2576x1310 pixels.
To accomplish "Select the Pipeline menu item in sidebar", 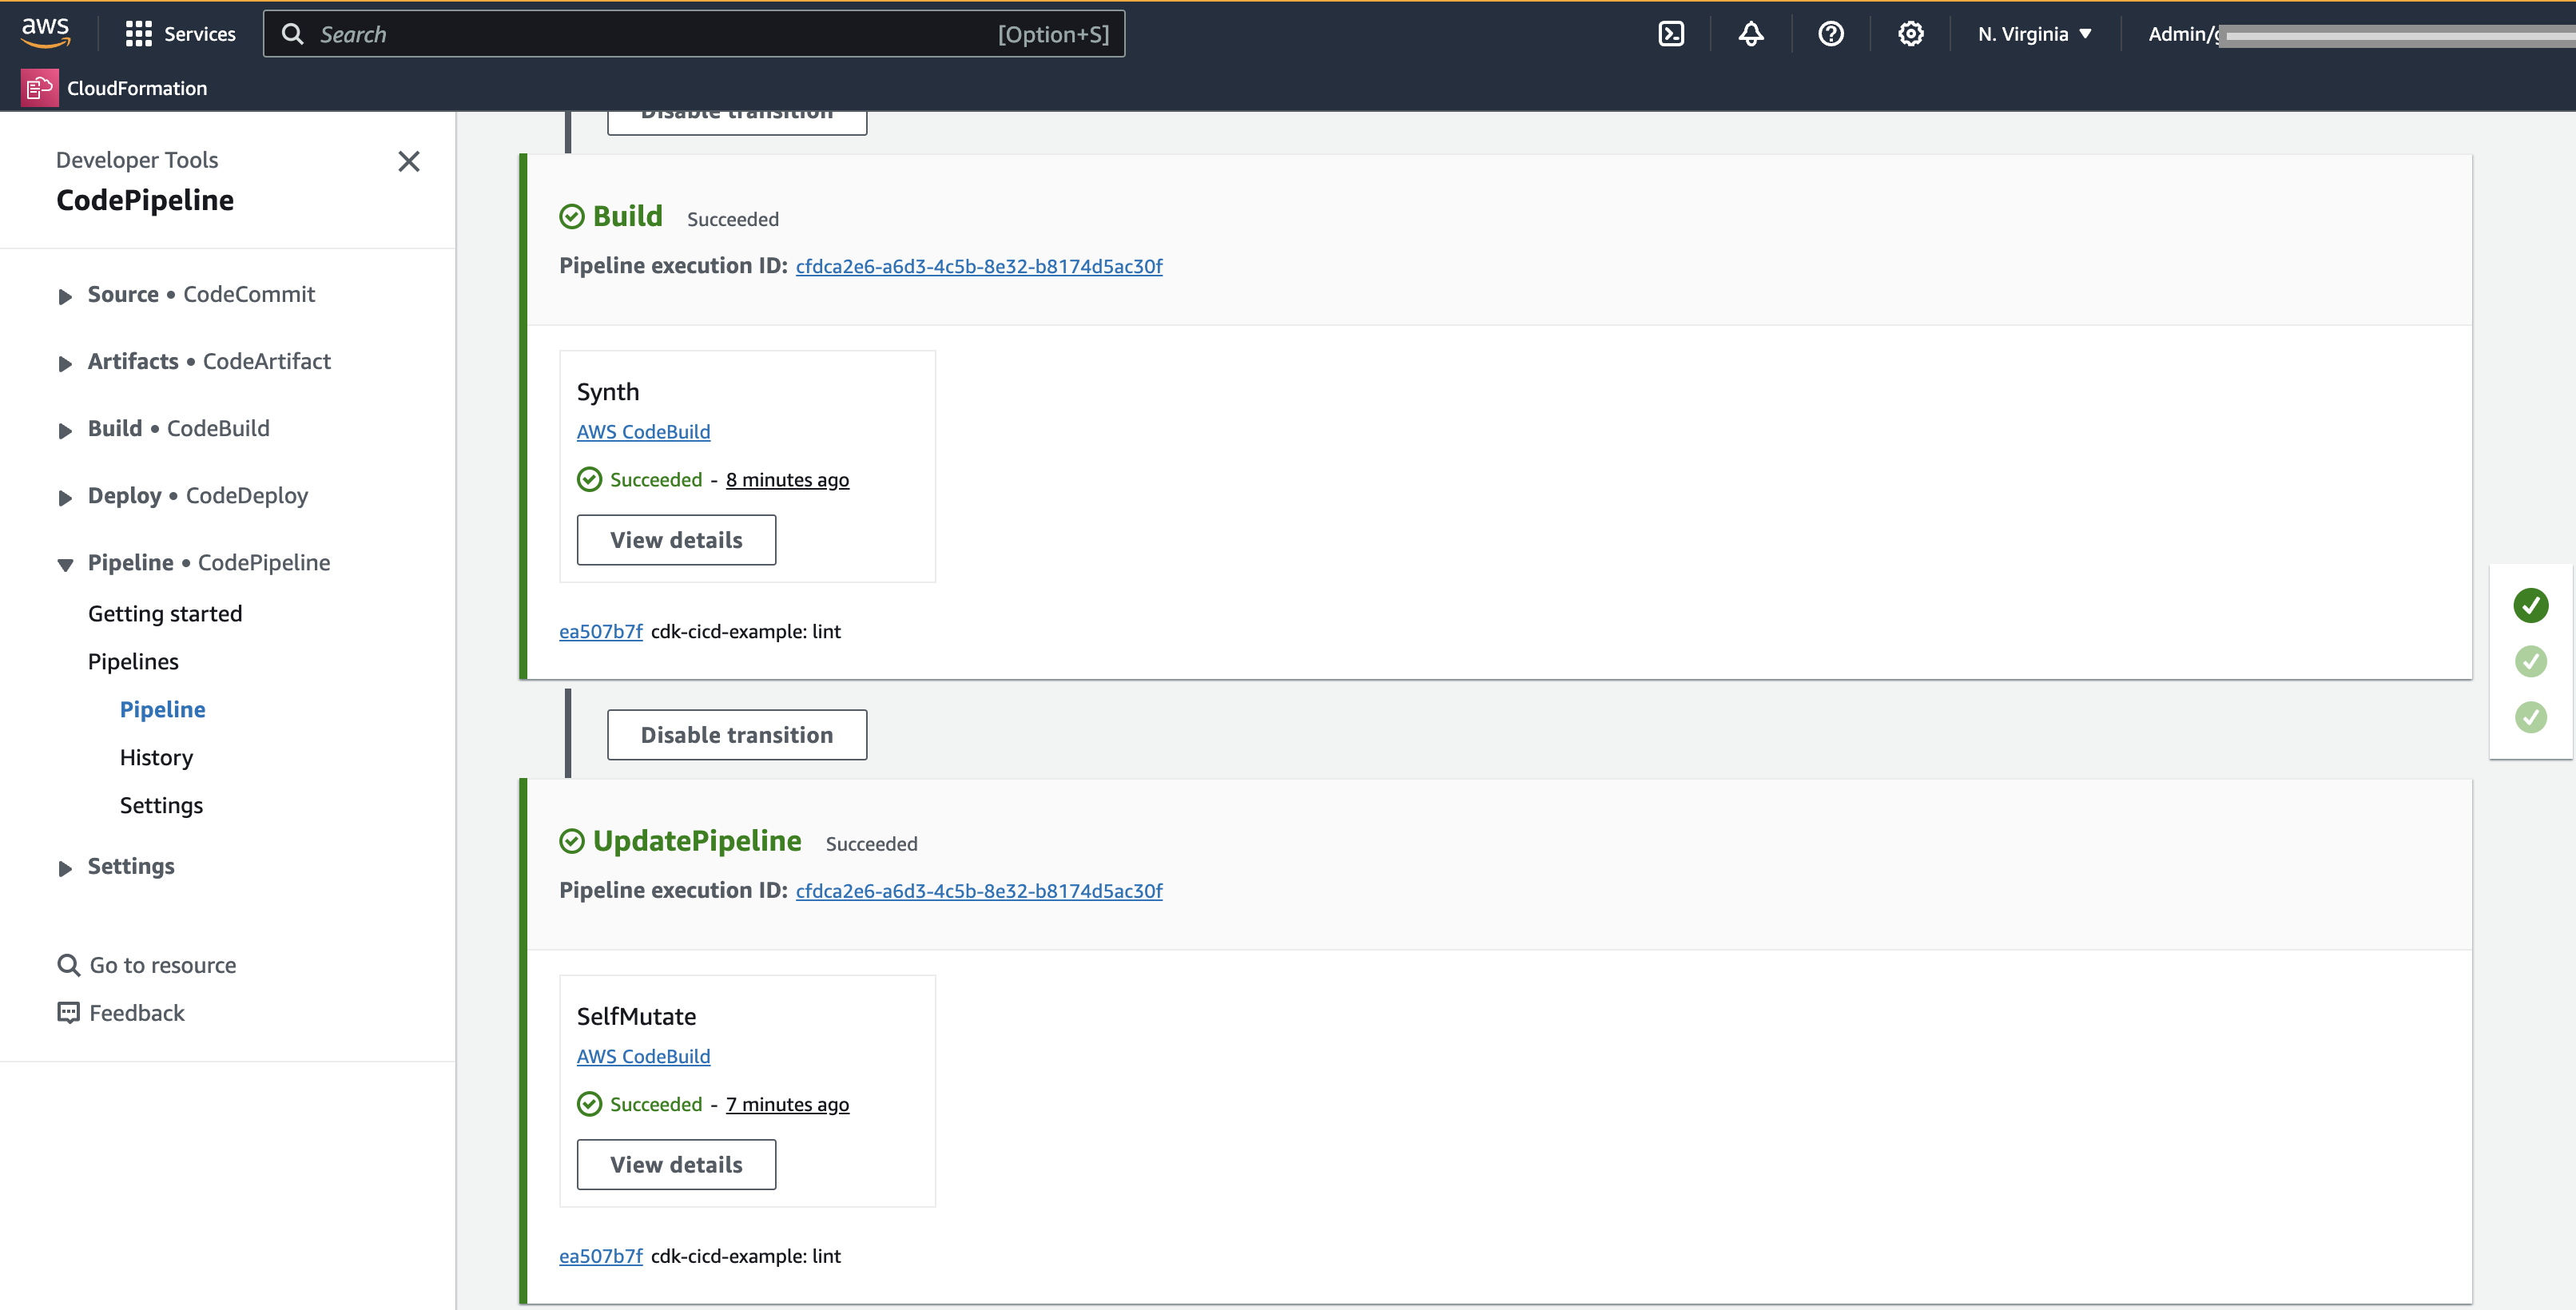I will [x=162, y=709].
